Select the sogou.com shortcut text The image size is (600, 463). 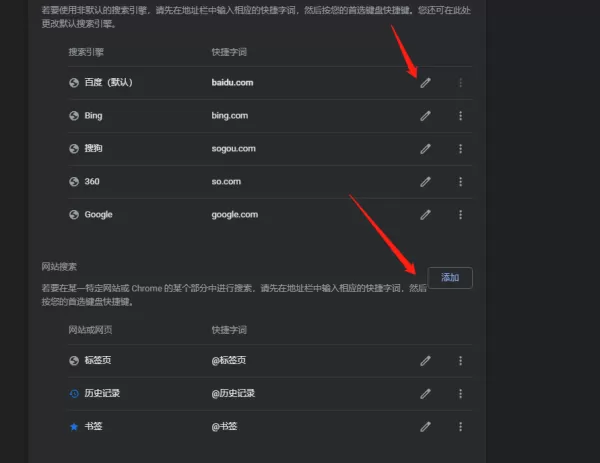coord(233,148)
